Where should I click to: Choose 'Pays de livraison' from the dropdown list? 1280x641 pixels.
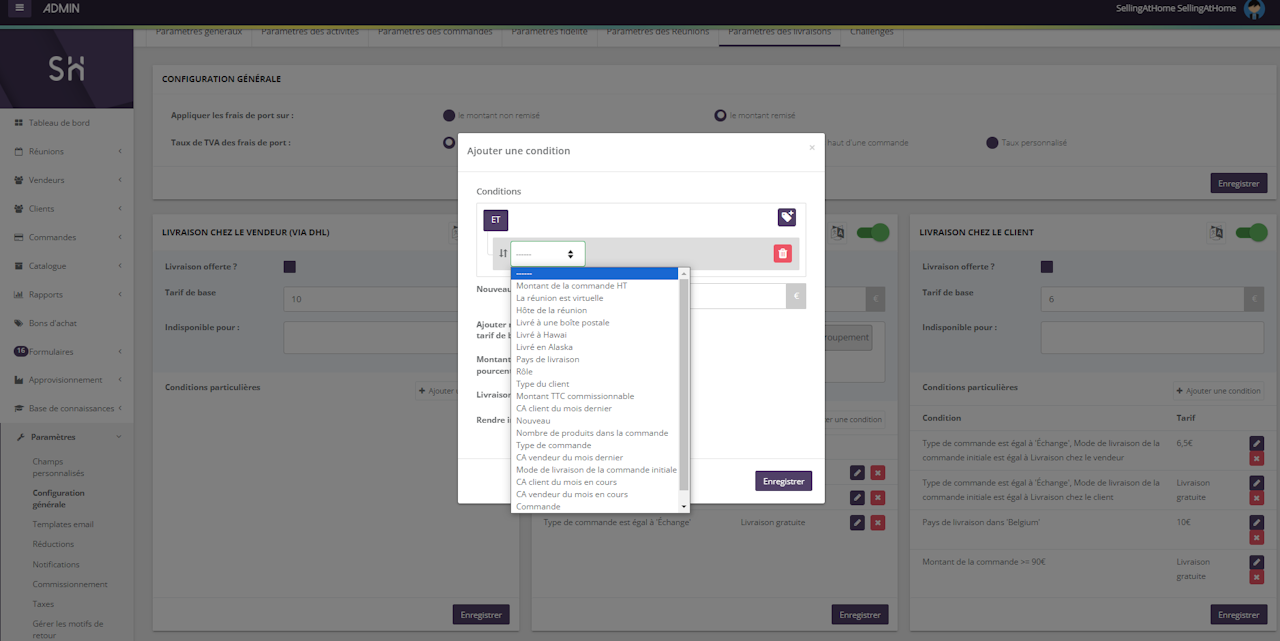(x=547, y=359)
